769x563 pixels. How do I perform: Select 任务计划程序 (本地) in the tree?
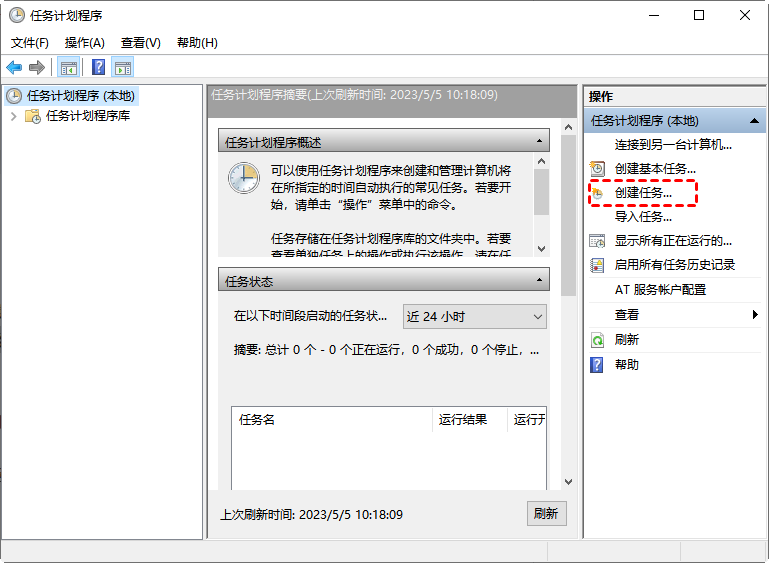[x=81, y=96]
